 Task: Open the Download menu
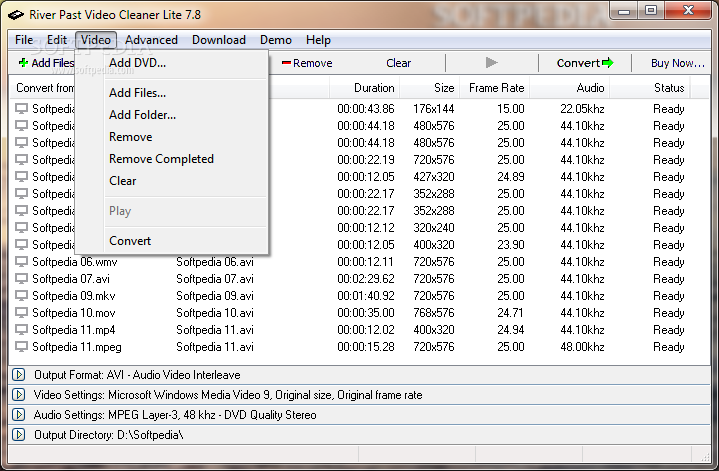(x=219, y=40)
